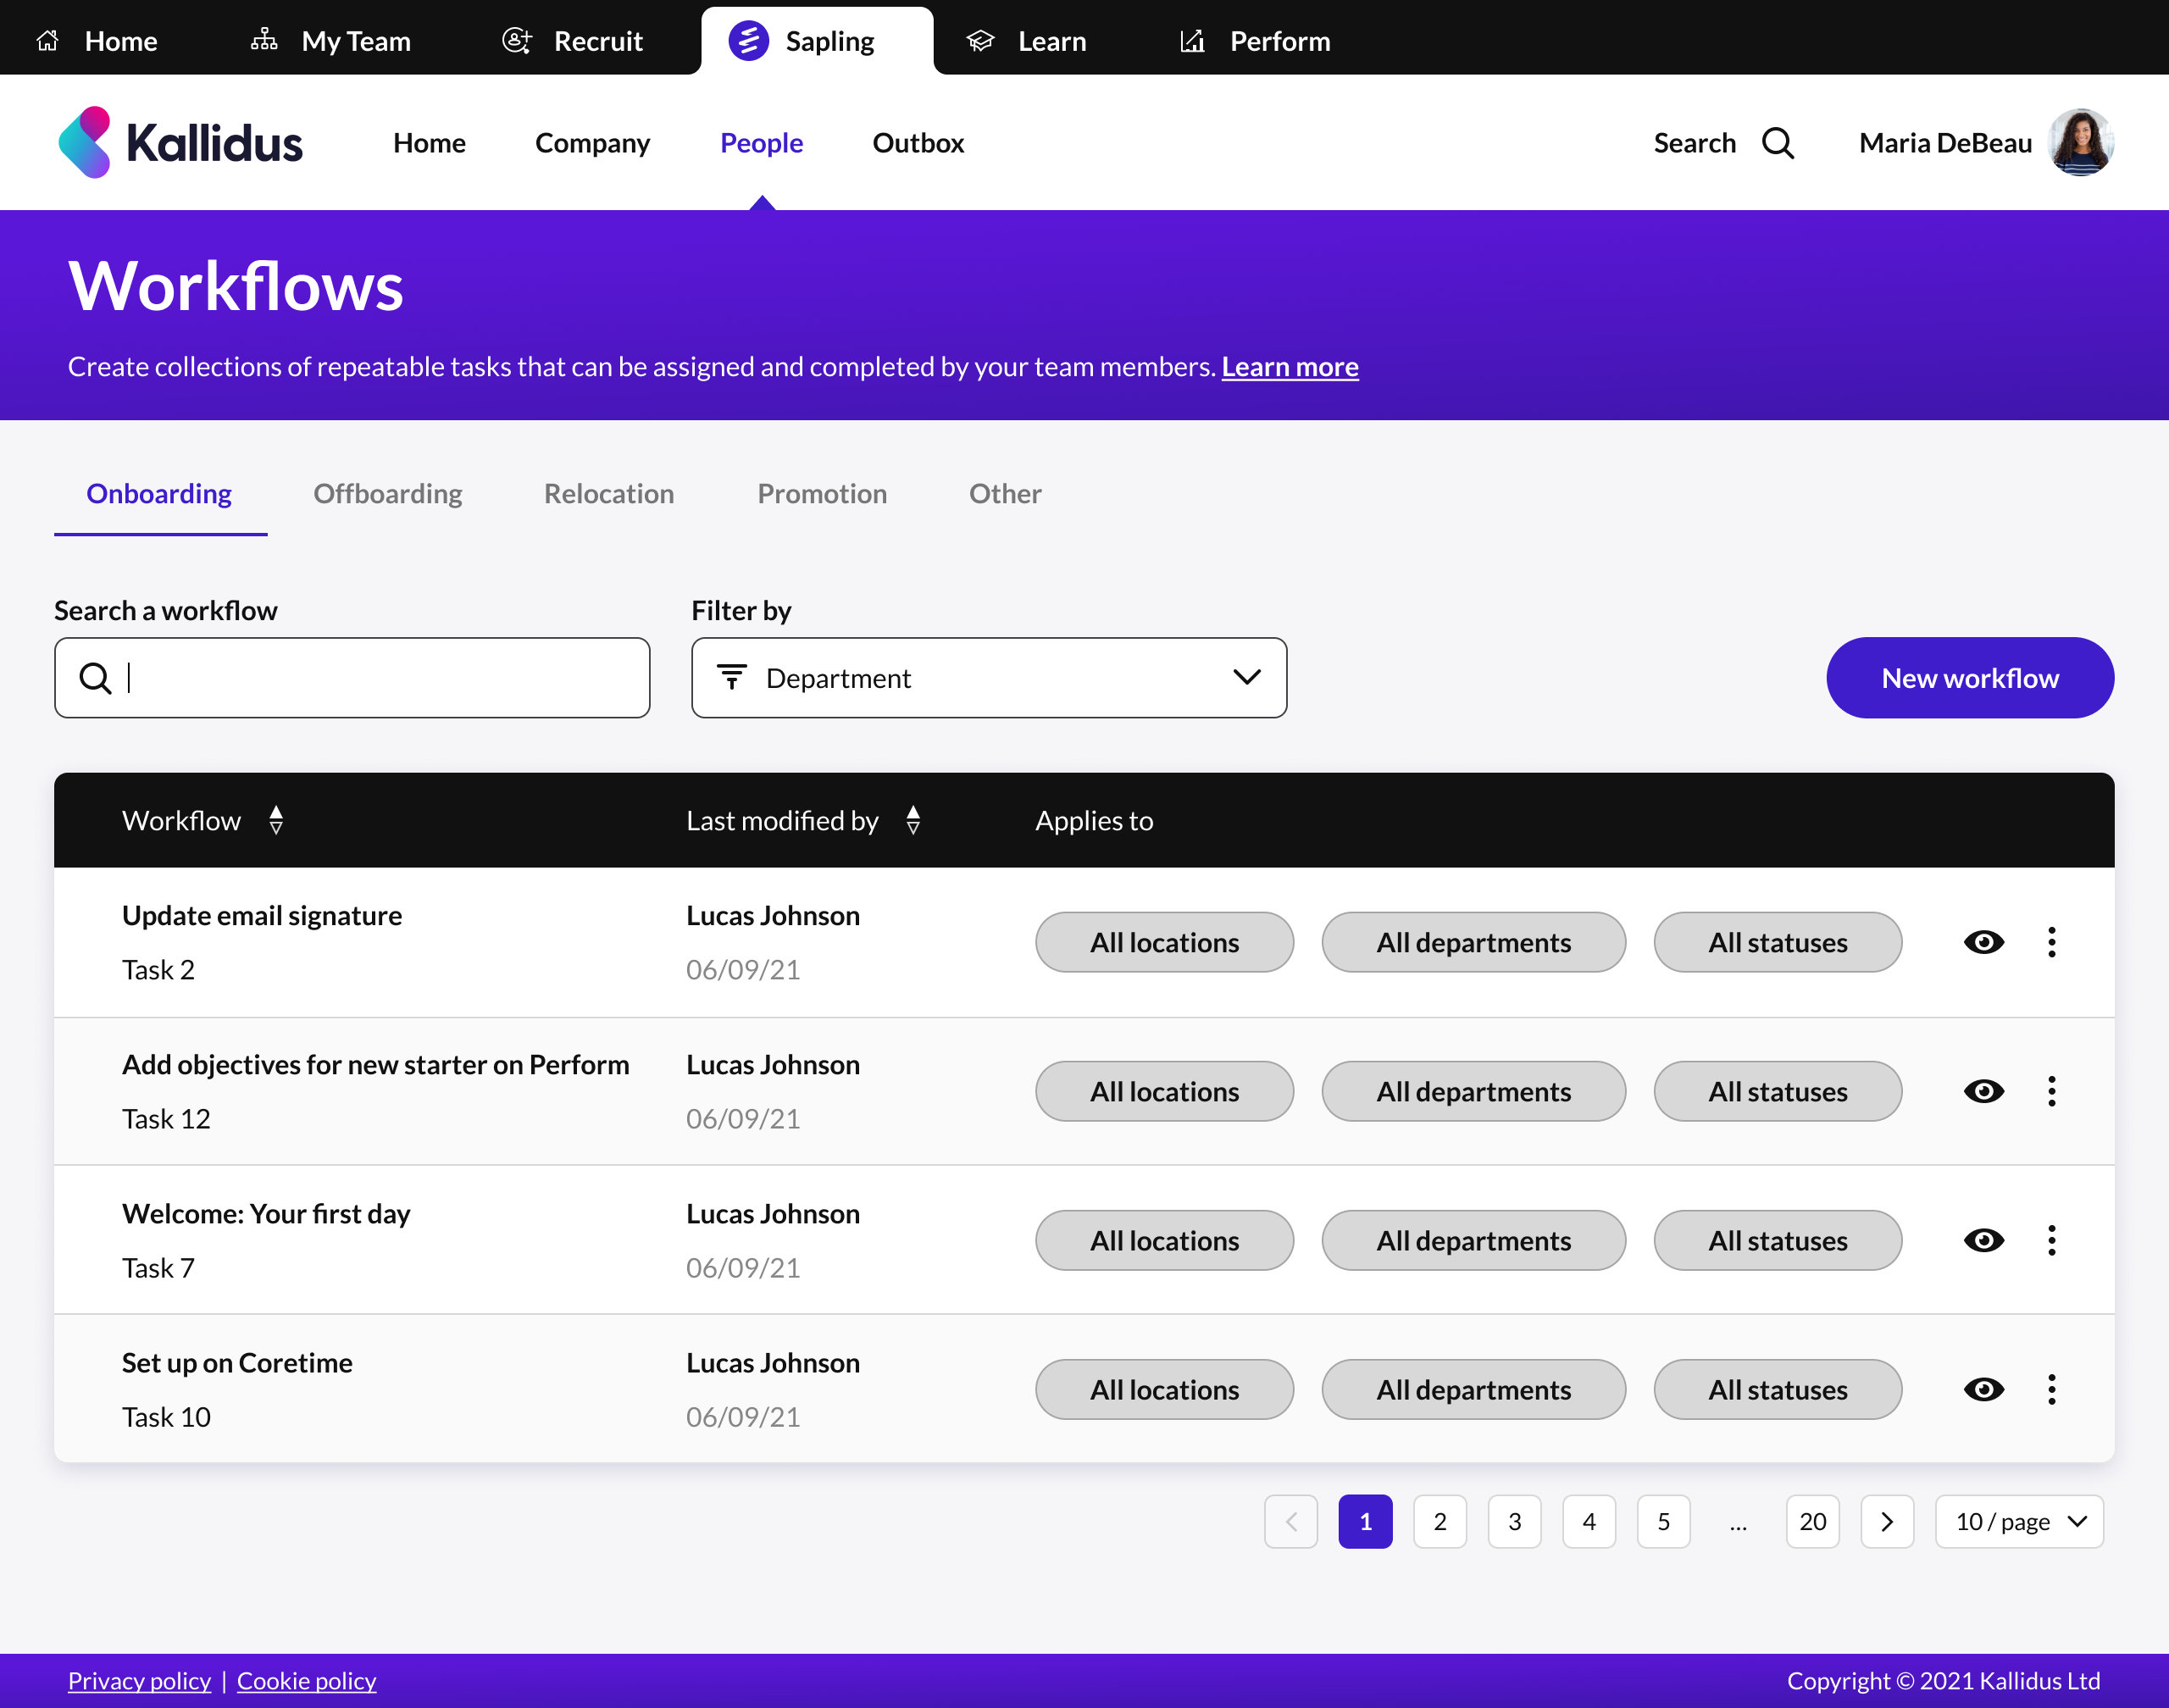The width and height of the screenshot is (2169, 1708).
Task: Go to next page arrow
Action: (x=1886, y=1521)
